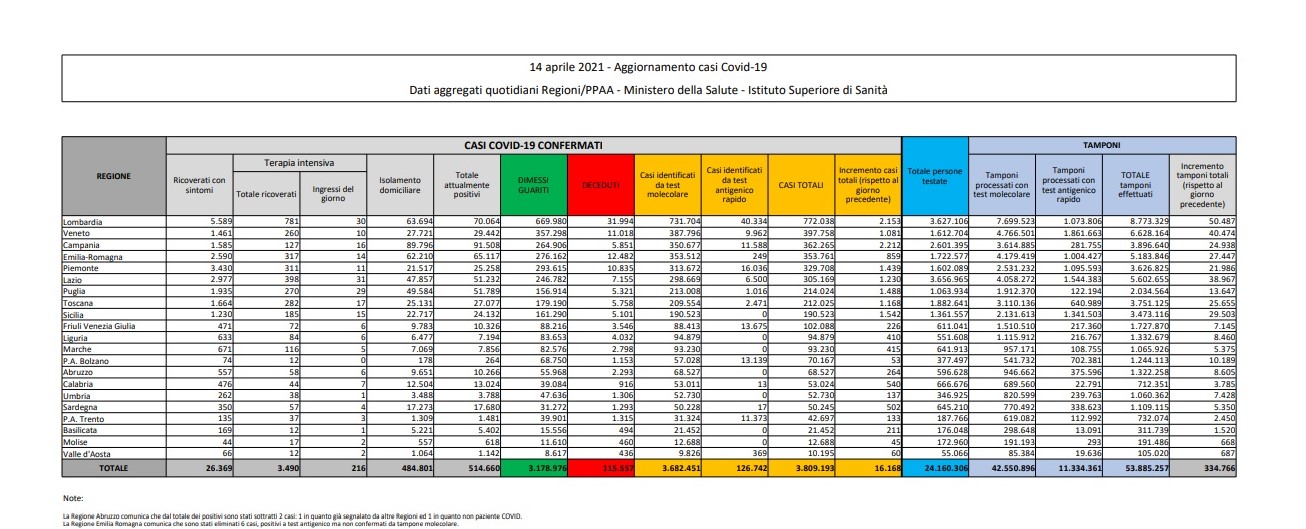Click the green DIMESSI GUARITI header cell
Screen dimensions: 1306x529
pyautogui.click(x=534, y=183)
